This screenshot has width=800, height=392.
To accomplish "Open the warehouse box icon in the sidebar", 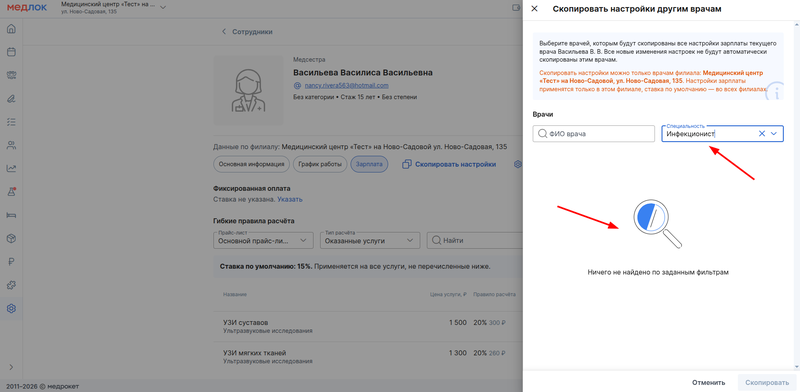I will point(11,238).
